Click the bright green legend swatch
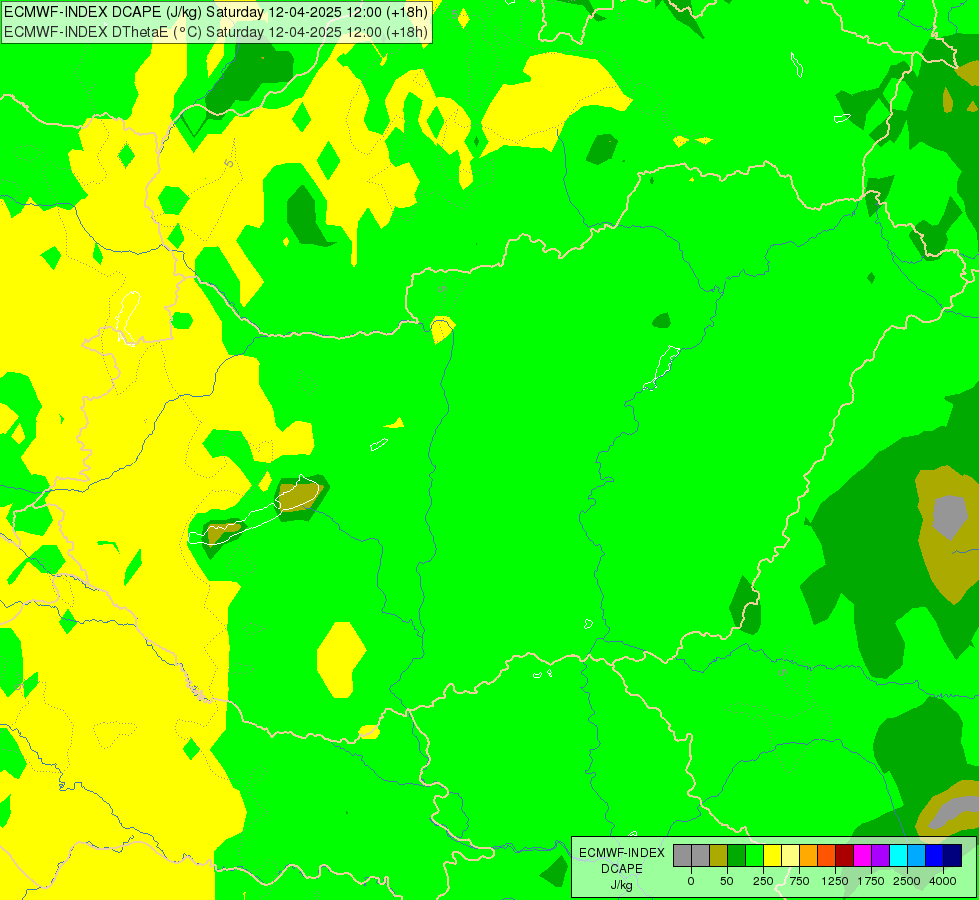Image resolution: width=979 pixels, height=900 pixels. point(754,856)
